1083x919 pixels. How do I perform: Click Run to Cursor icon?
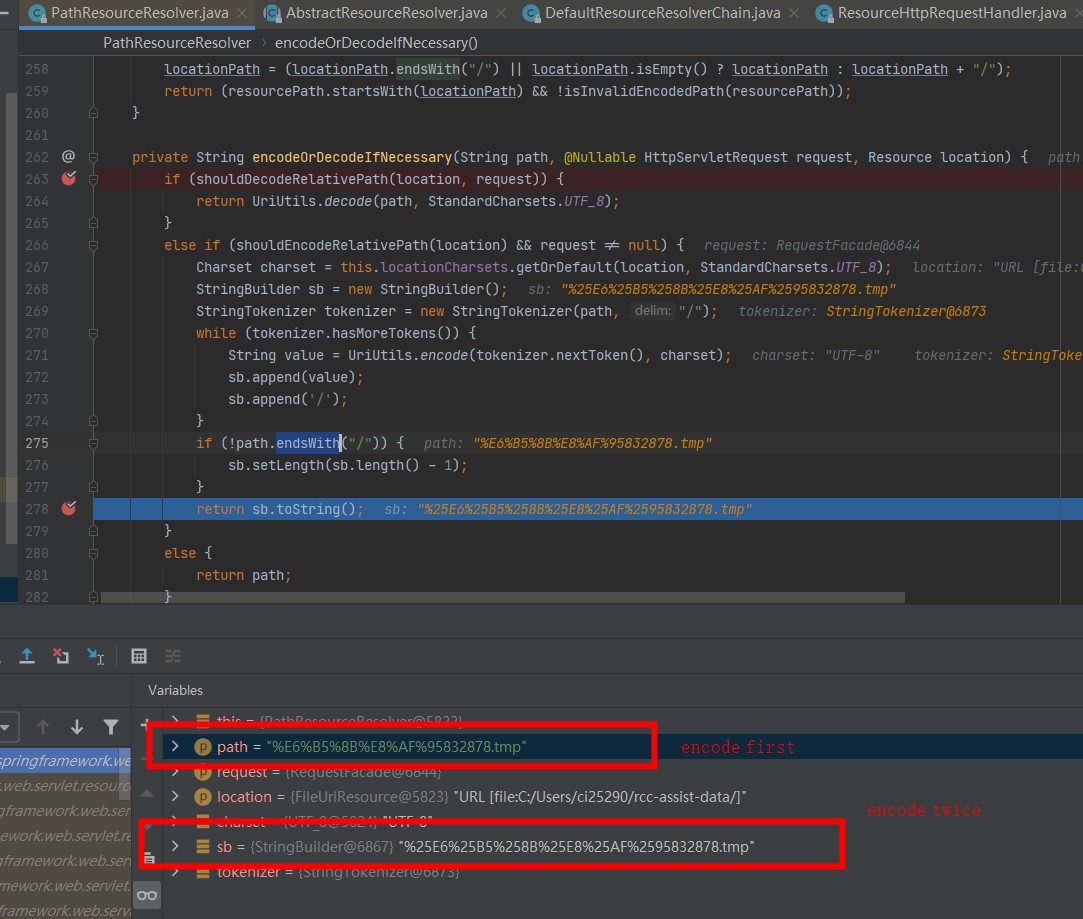(95, 656)
